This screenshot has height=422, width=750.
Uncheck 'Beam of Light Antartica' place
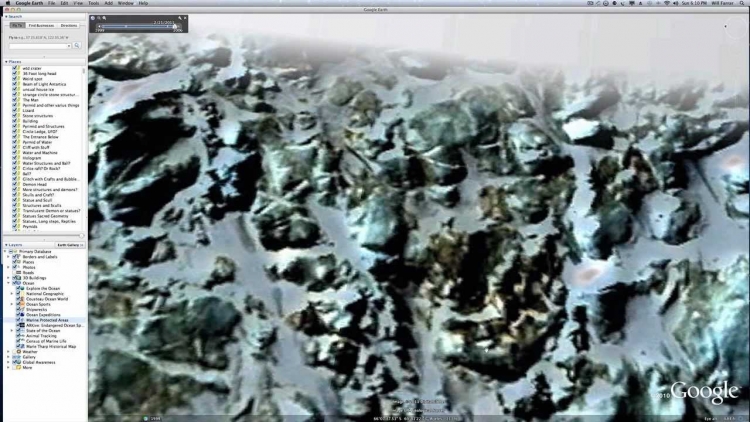point(14,84)
